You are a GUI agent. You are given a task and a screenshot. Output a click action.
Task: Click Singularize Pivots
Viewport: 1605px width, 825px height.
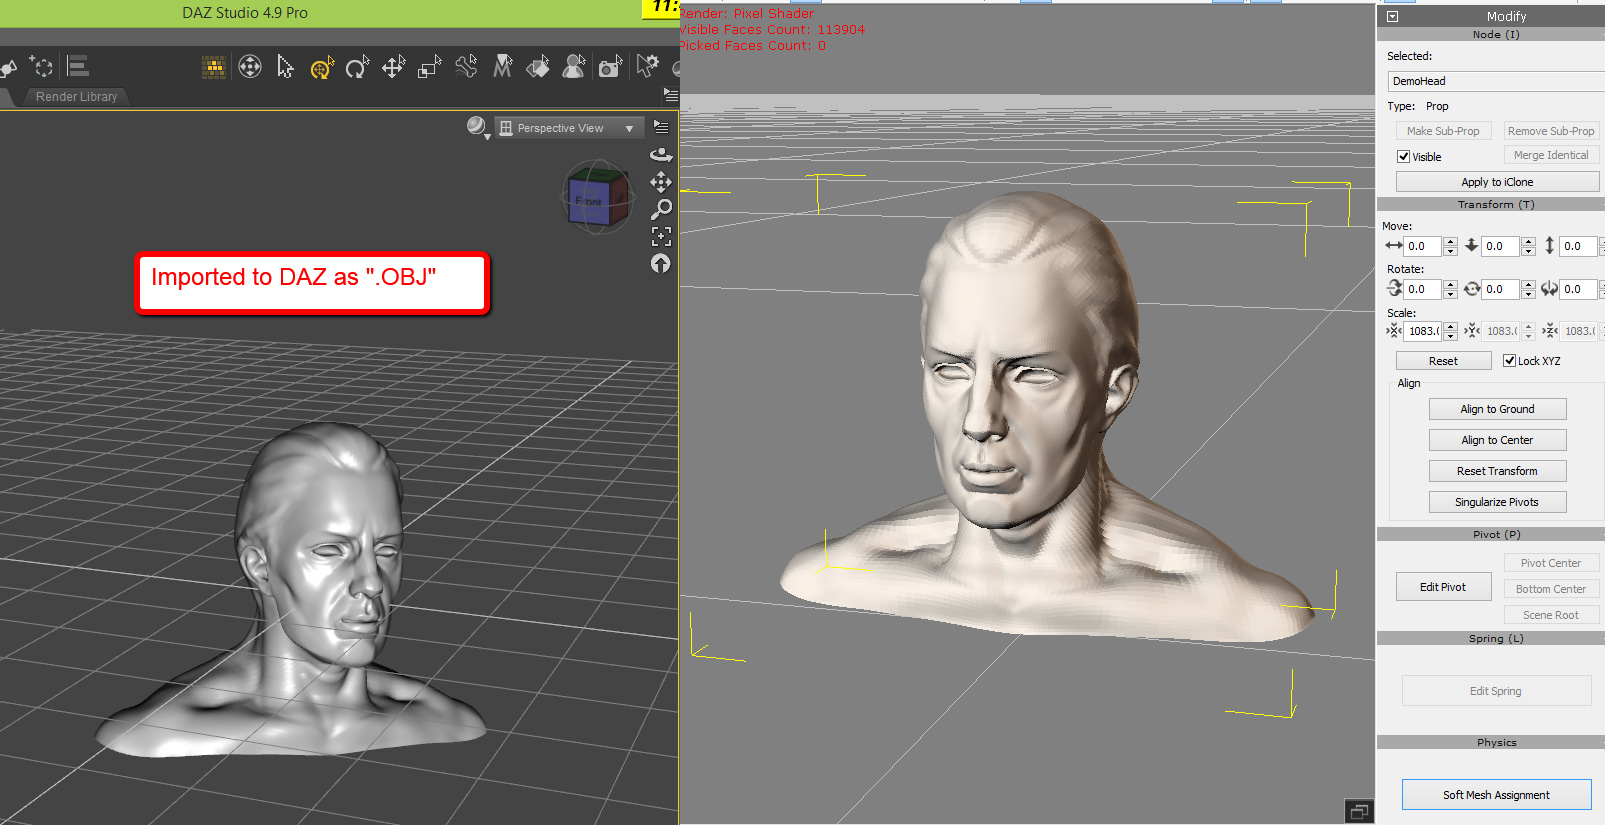(x=1497, y=502)
